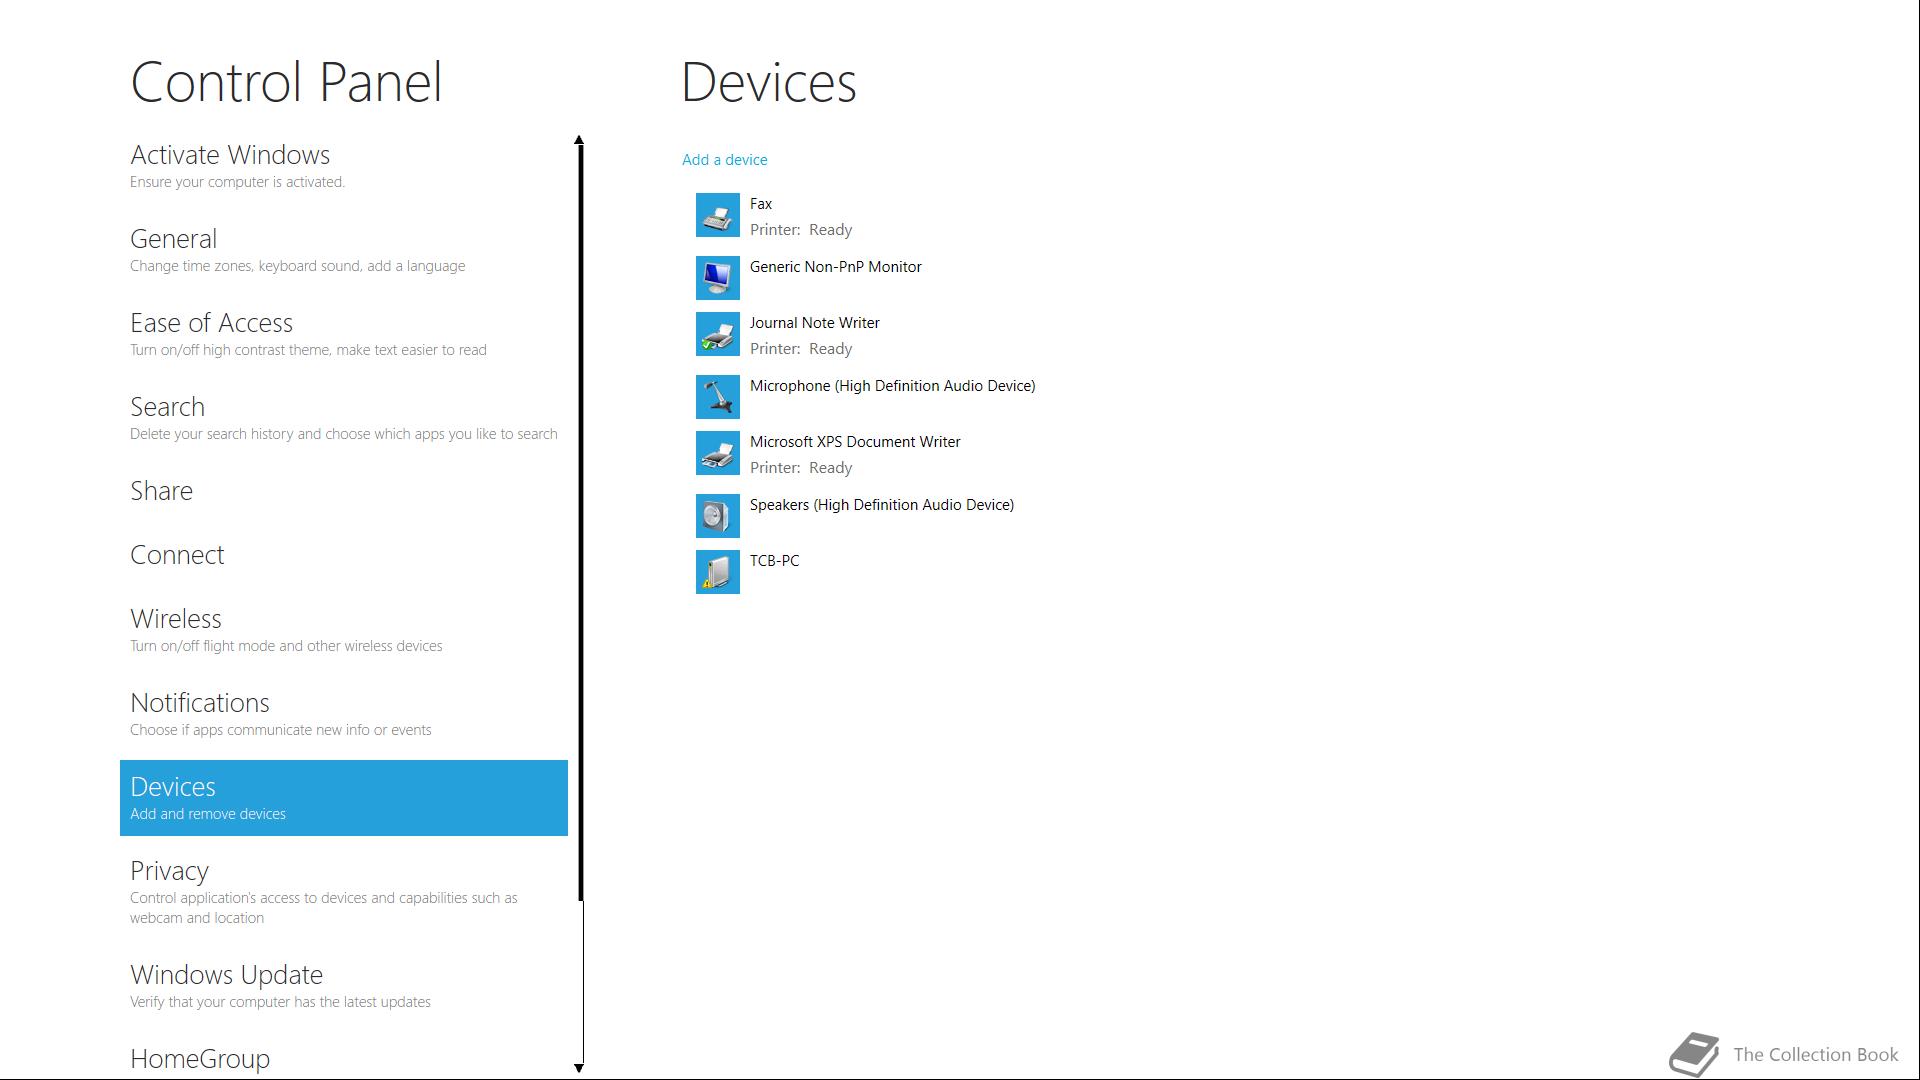
Task: Select the Microphone device icon
Action: 718,397
